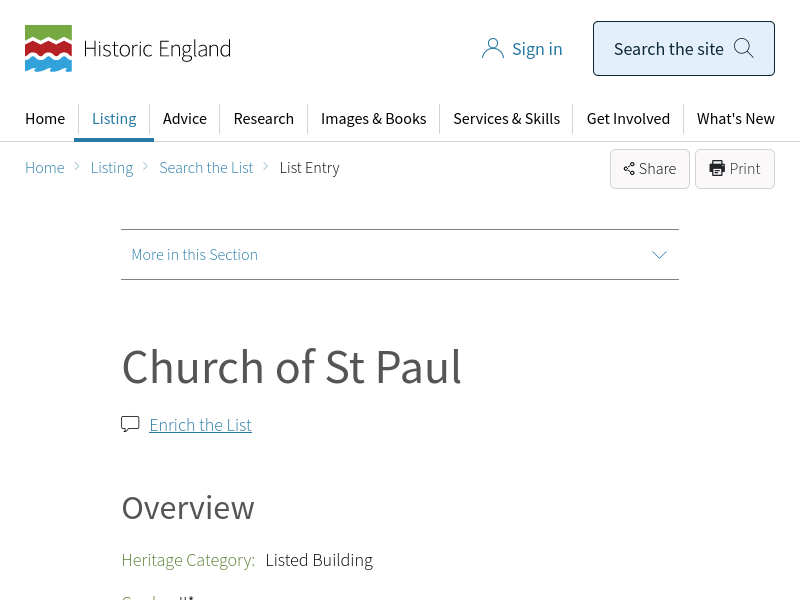
Task: Click the Sign in link
Action: point(537,49)
